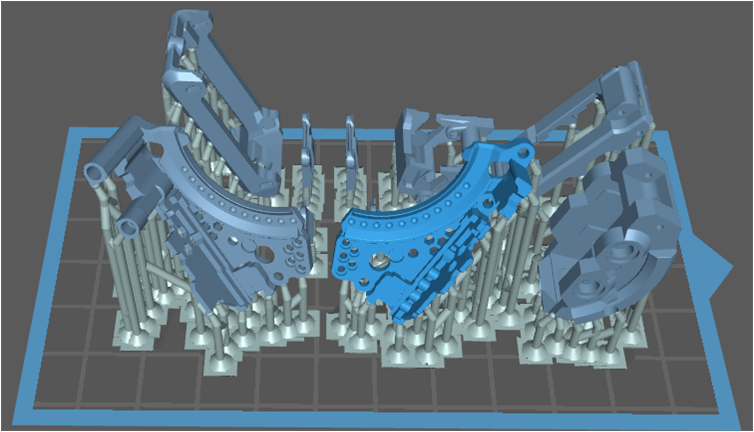Screen dimensions: 754x432
Task: Select the right small hook part in center
Action: pyautogui.click(x=351, y=150)
